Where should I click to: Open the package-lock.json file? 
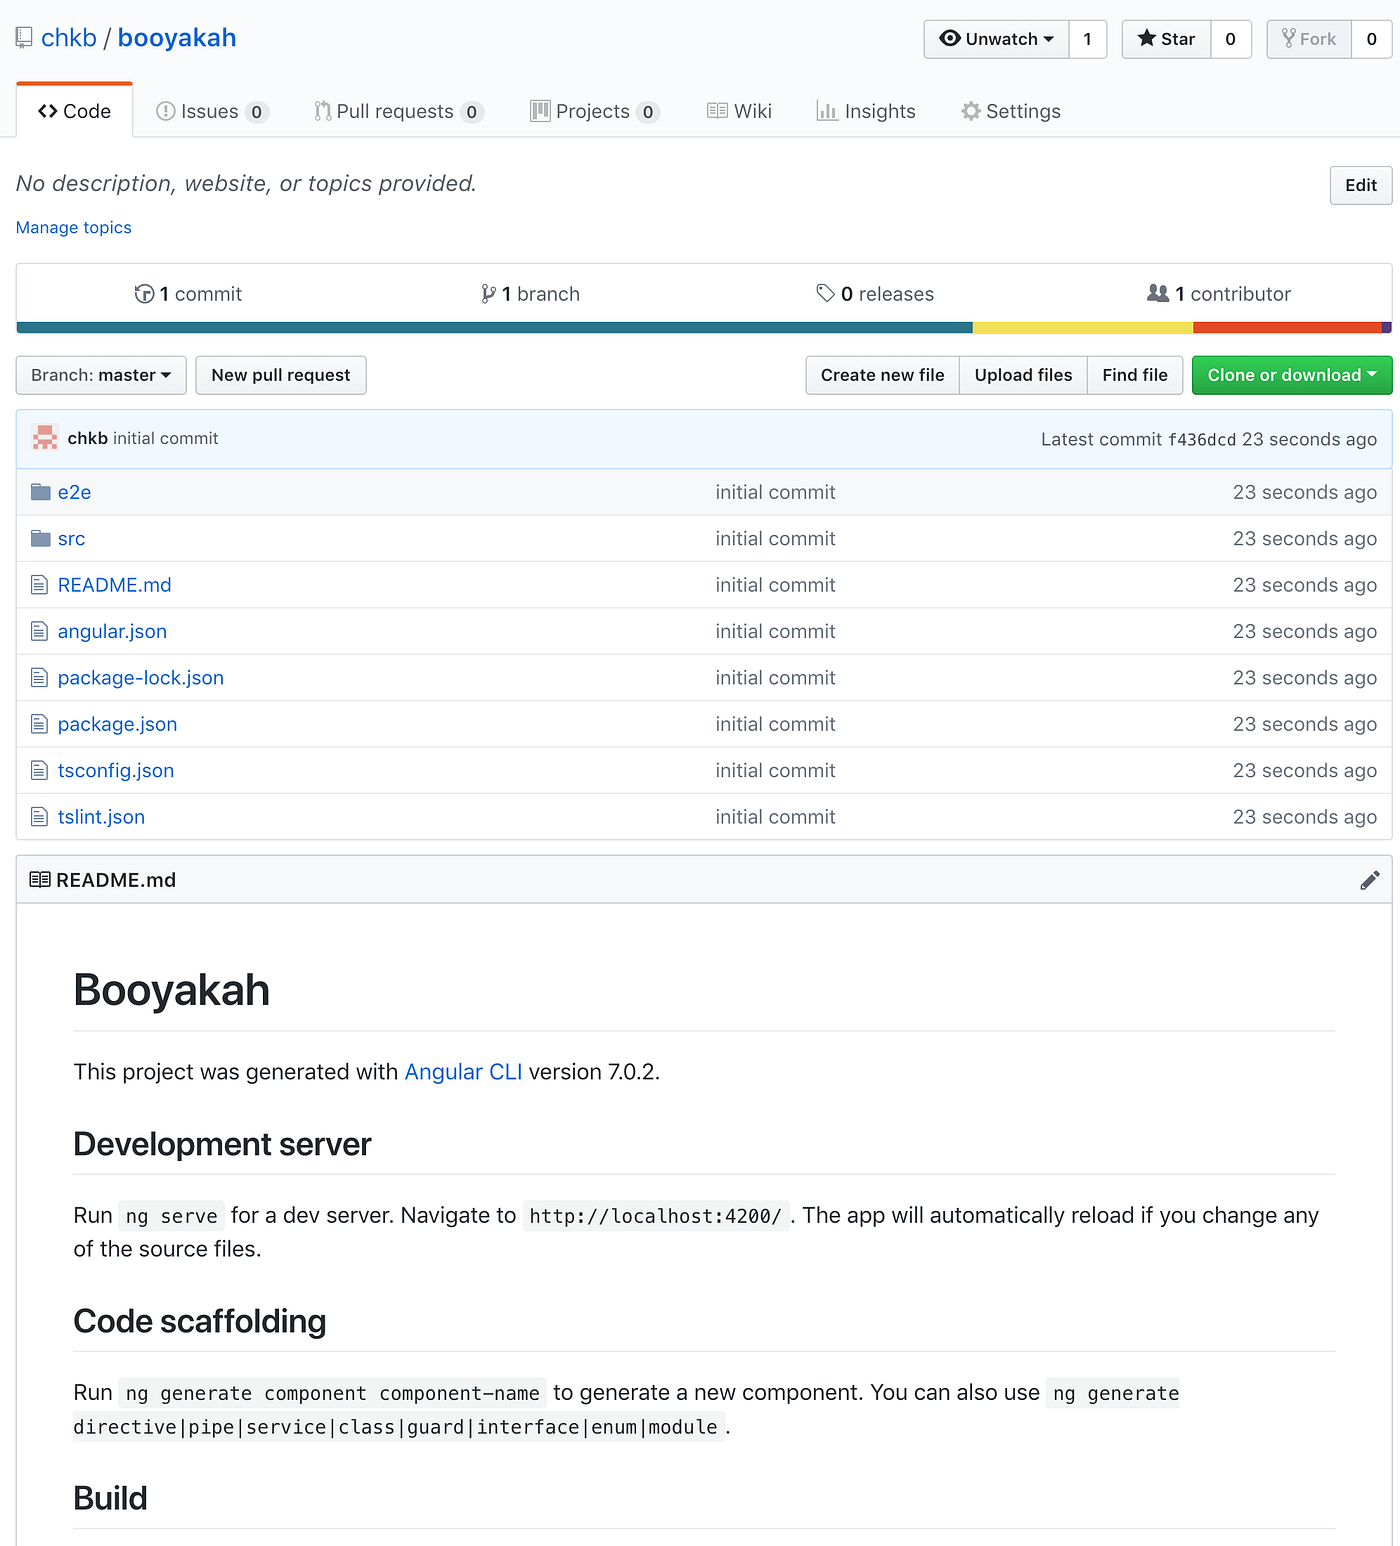(x=140, y=677)
